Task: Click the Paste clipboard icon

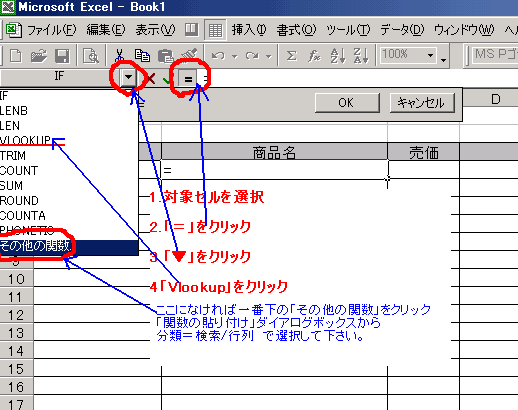Action: 165,56
